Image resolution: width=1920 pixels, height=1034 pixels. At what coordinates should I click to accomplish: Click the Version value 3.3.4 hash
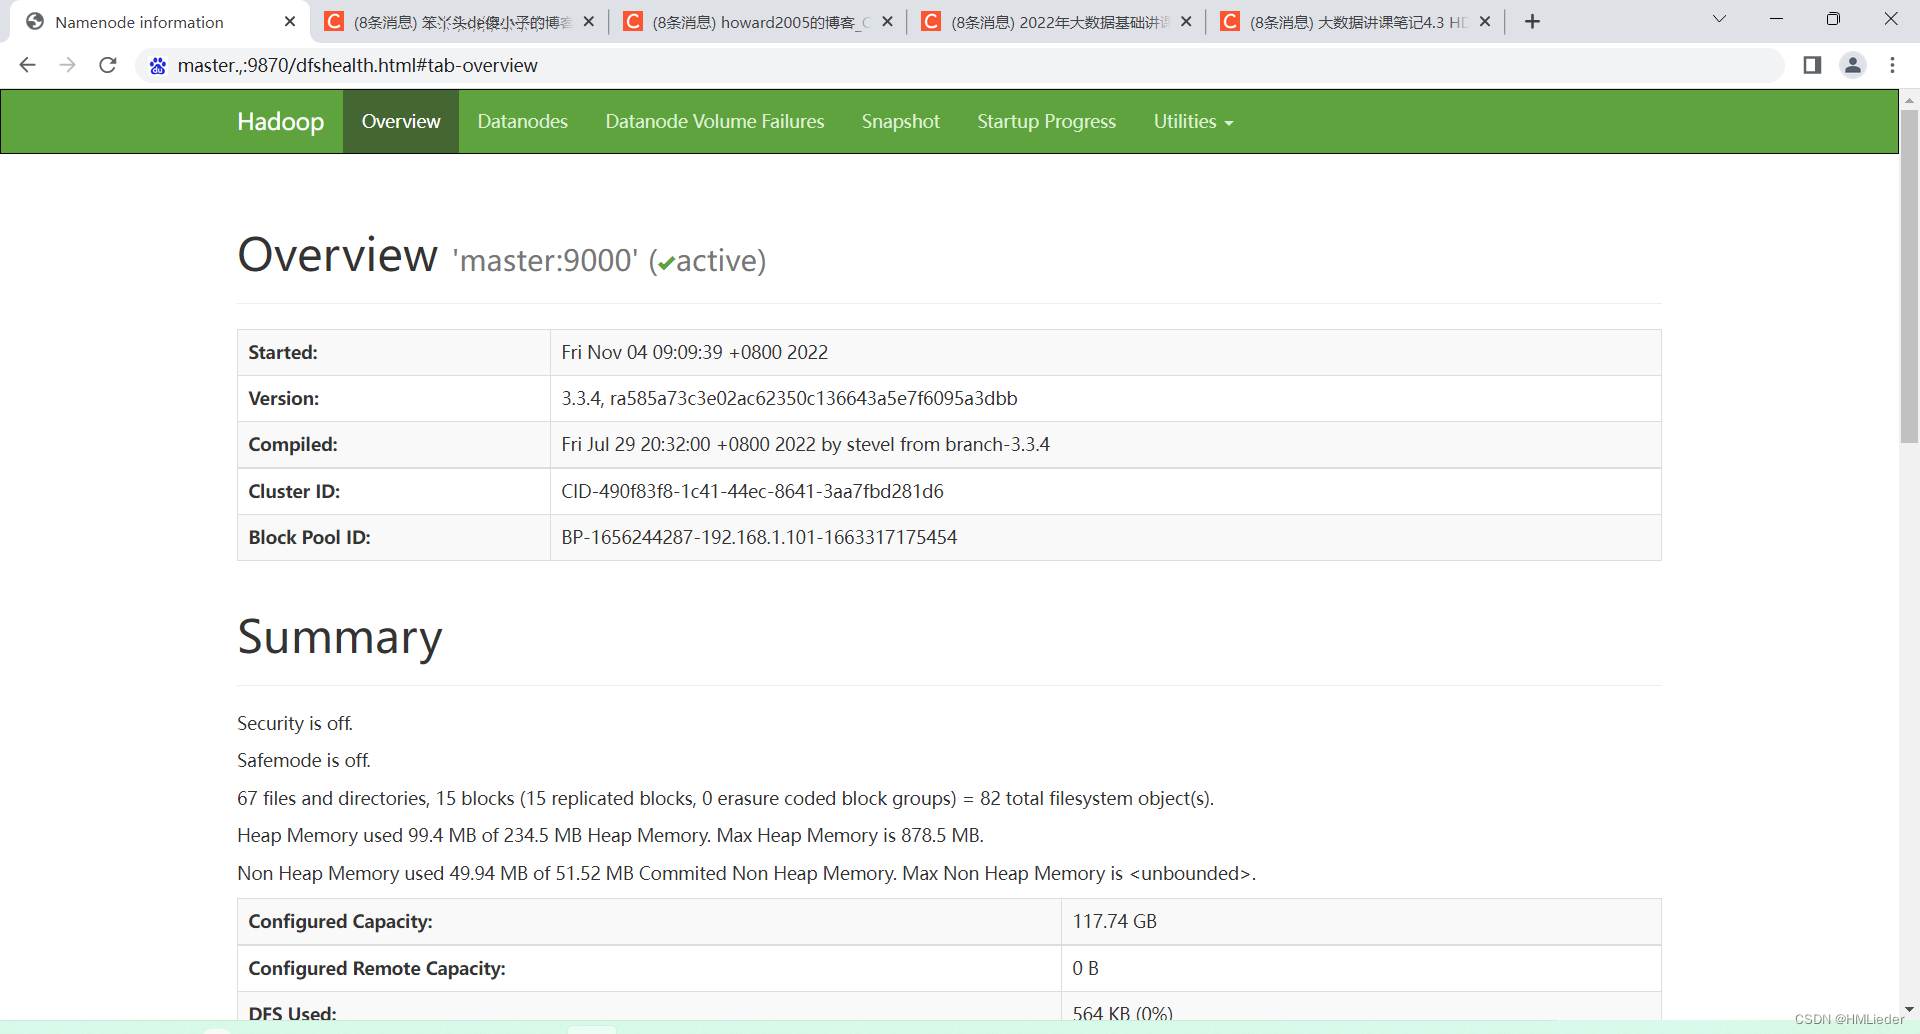point(789,398)
